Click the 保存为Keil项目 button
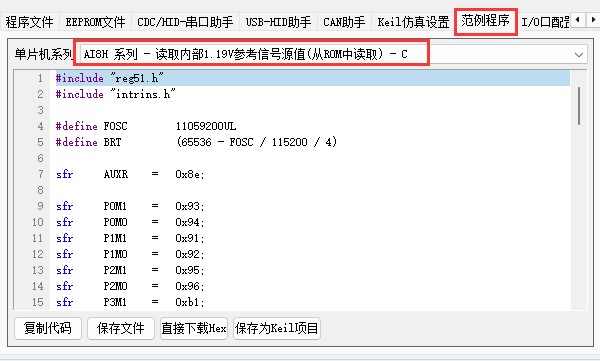600x361 pixels. click(x=277, y=328)
